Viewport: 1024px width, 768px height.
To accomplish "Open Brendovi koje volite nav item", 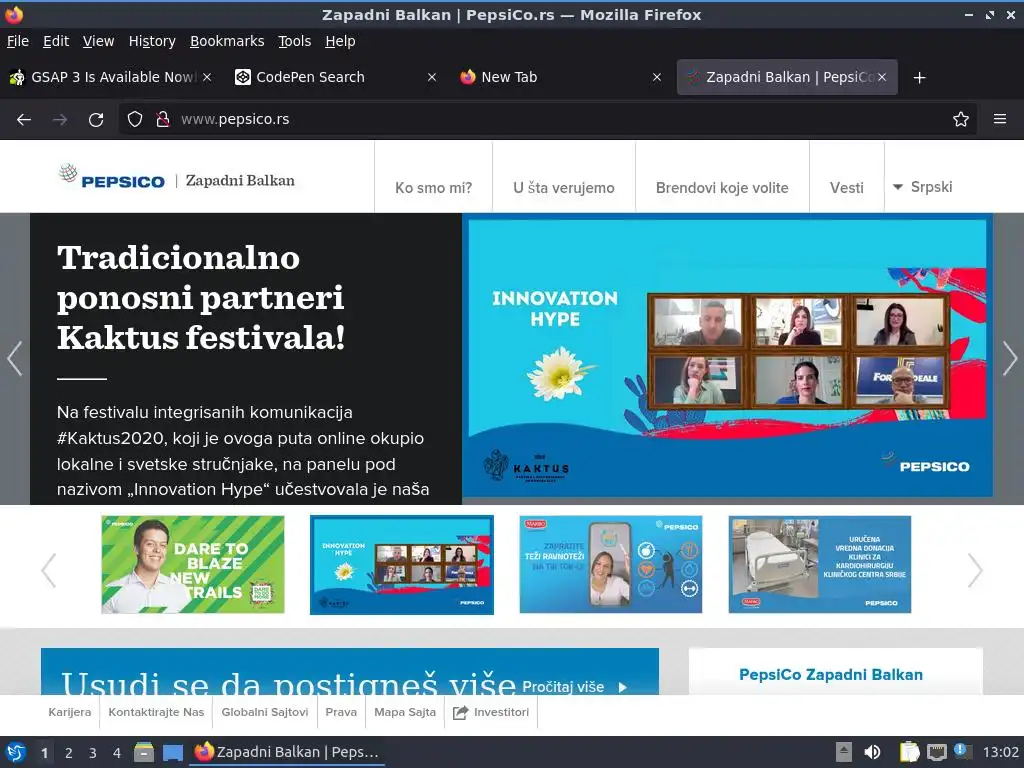I will click(722, 187).
